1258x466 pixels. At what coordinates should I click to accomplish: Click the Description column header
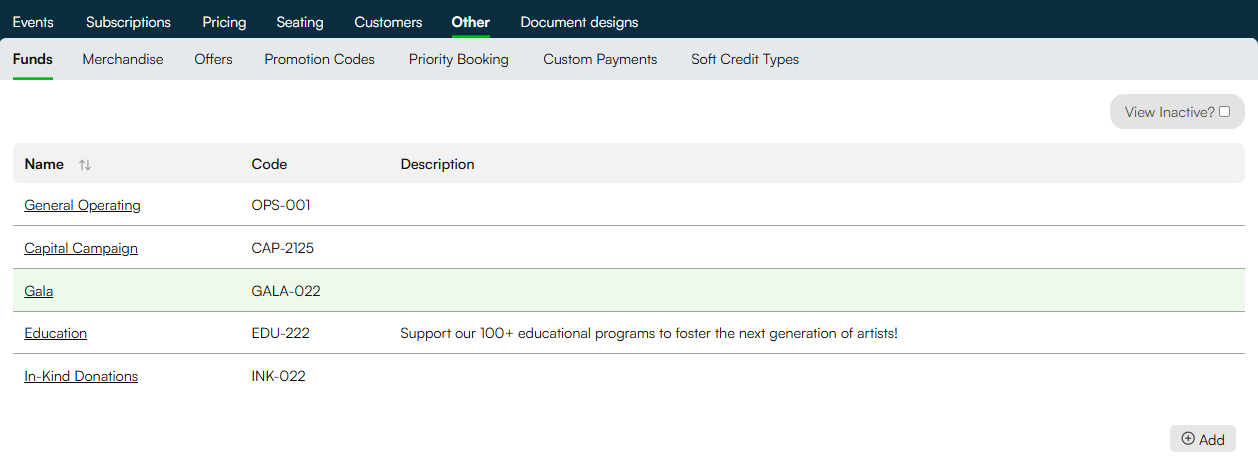(437, 164)
